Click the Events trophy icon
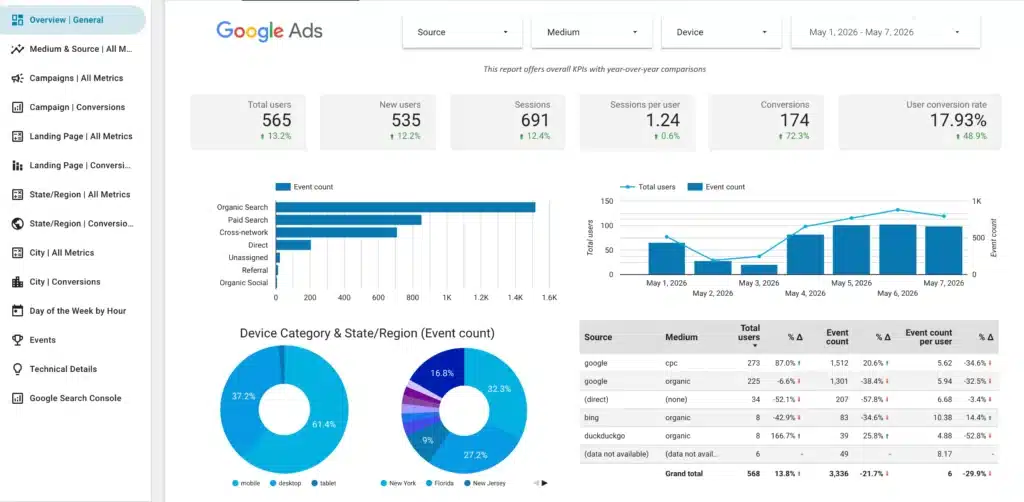The width and height of the screenshot is (1024, 502). coord(18,340)
